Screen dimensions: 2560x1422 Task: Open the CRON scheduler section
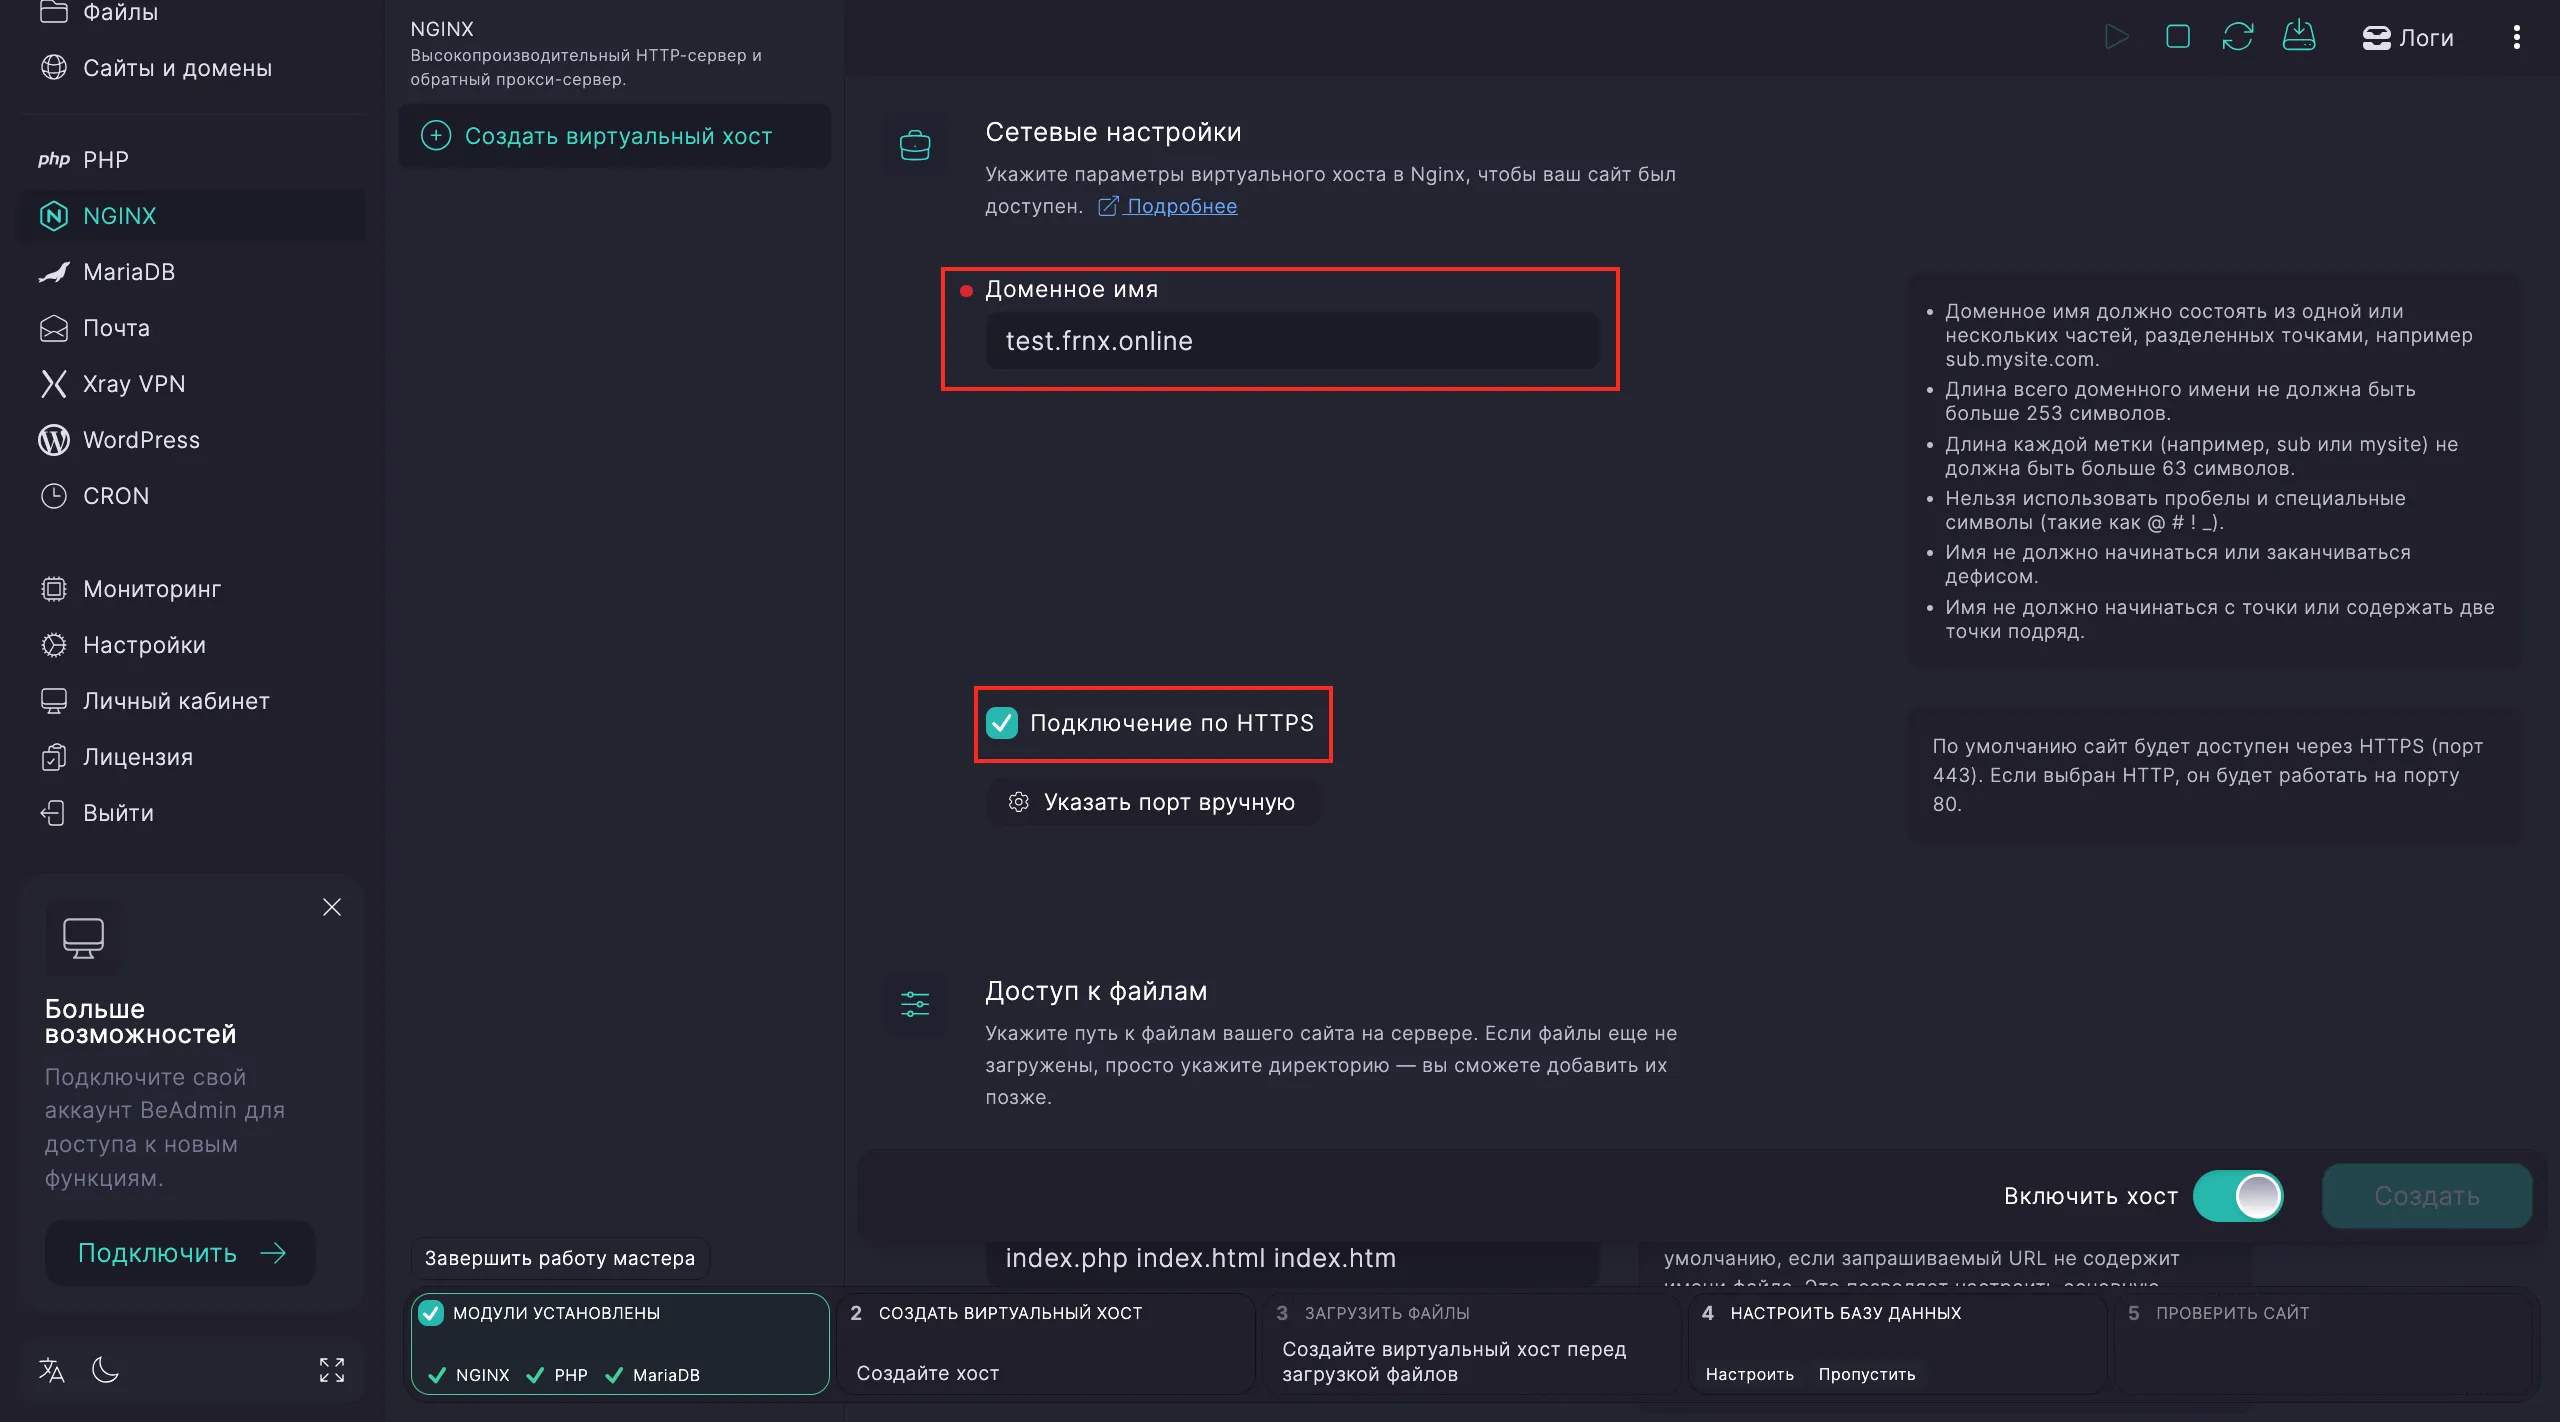[115, 495]
